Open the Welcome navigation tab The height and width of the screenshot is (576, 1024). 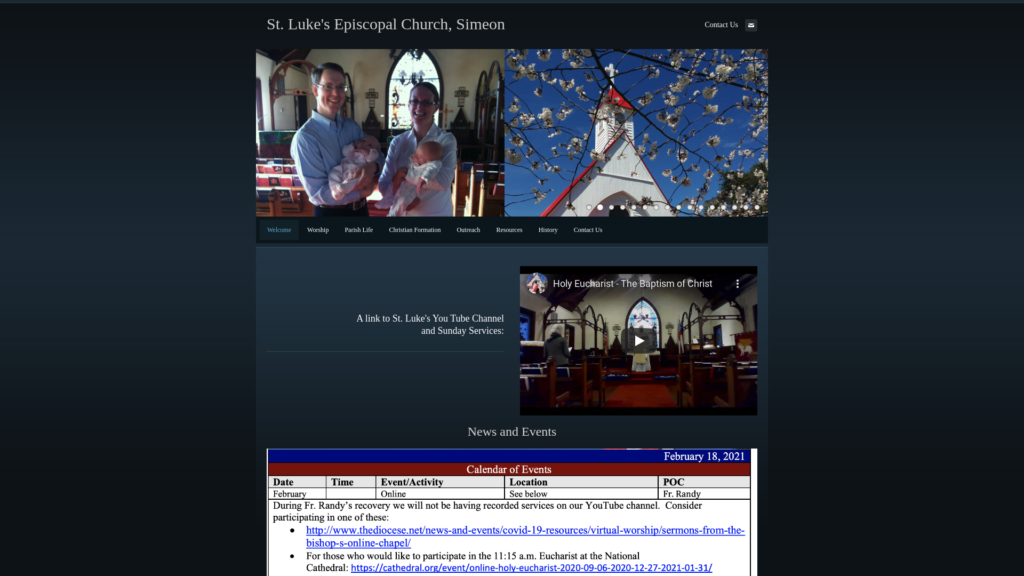279,230
